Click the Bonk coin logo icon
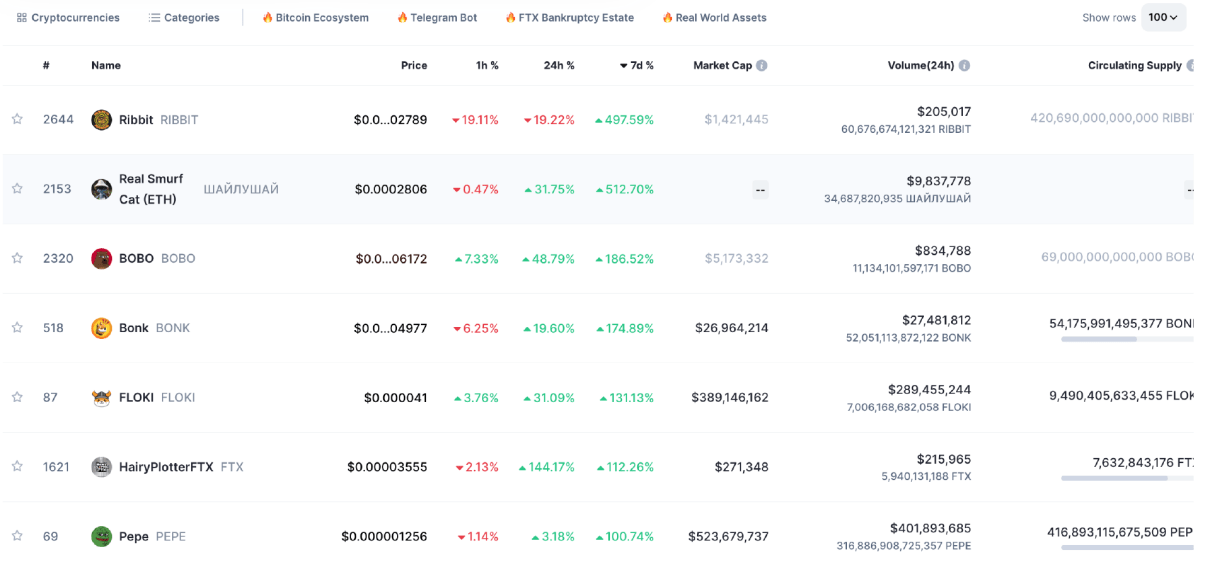Image resolution: width=1210 pixels, height=562 pixels. coord(101,328)
